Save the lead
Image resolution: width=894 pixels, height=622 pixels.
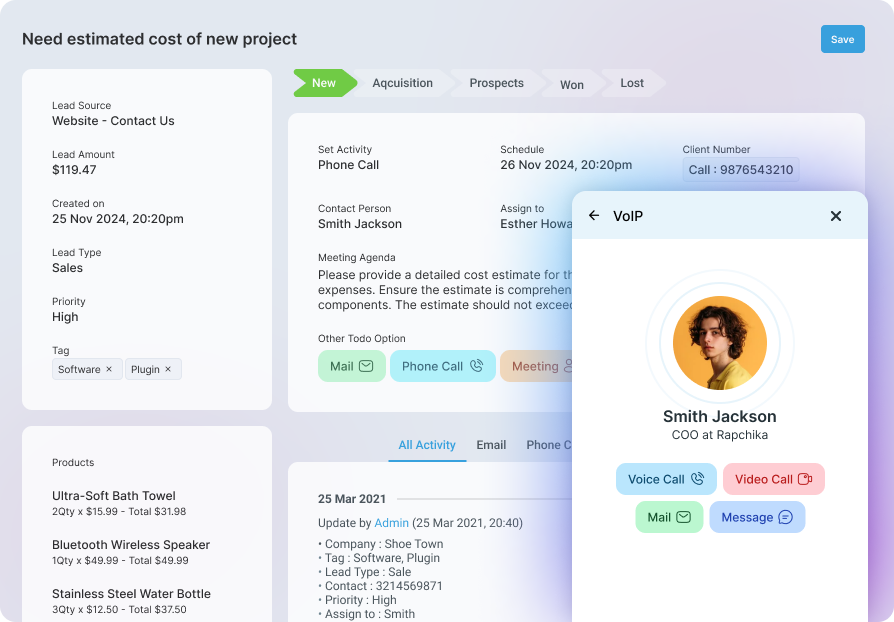[842, 39]
